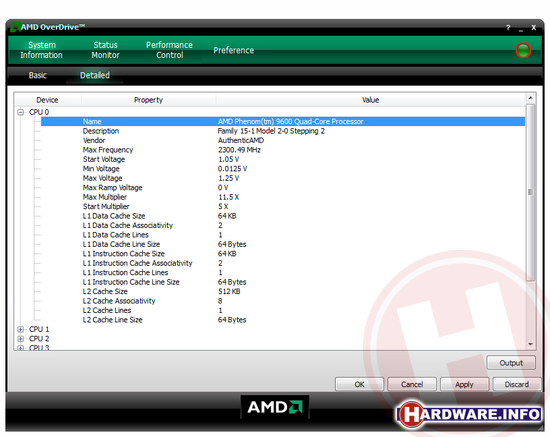Image resolution: width=550 pixels, height=437 pixels.
Task: Click the Value column header
Action: pyautogui.click(x=370, y=100)
